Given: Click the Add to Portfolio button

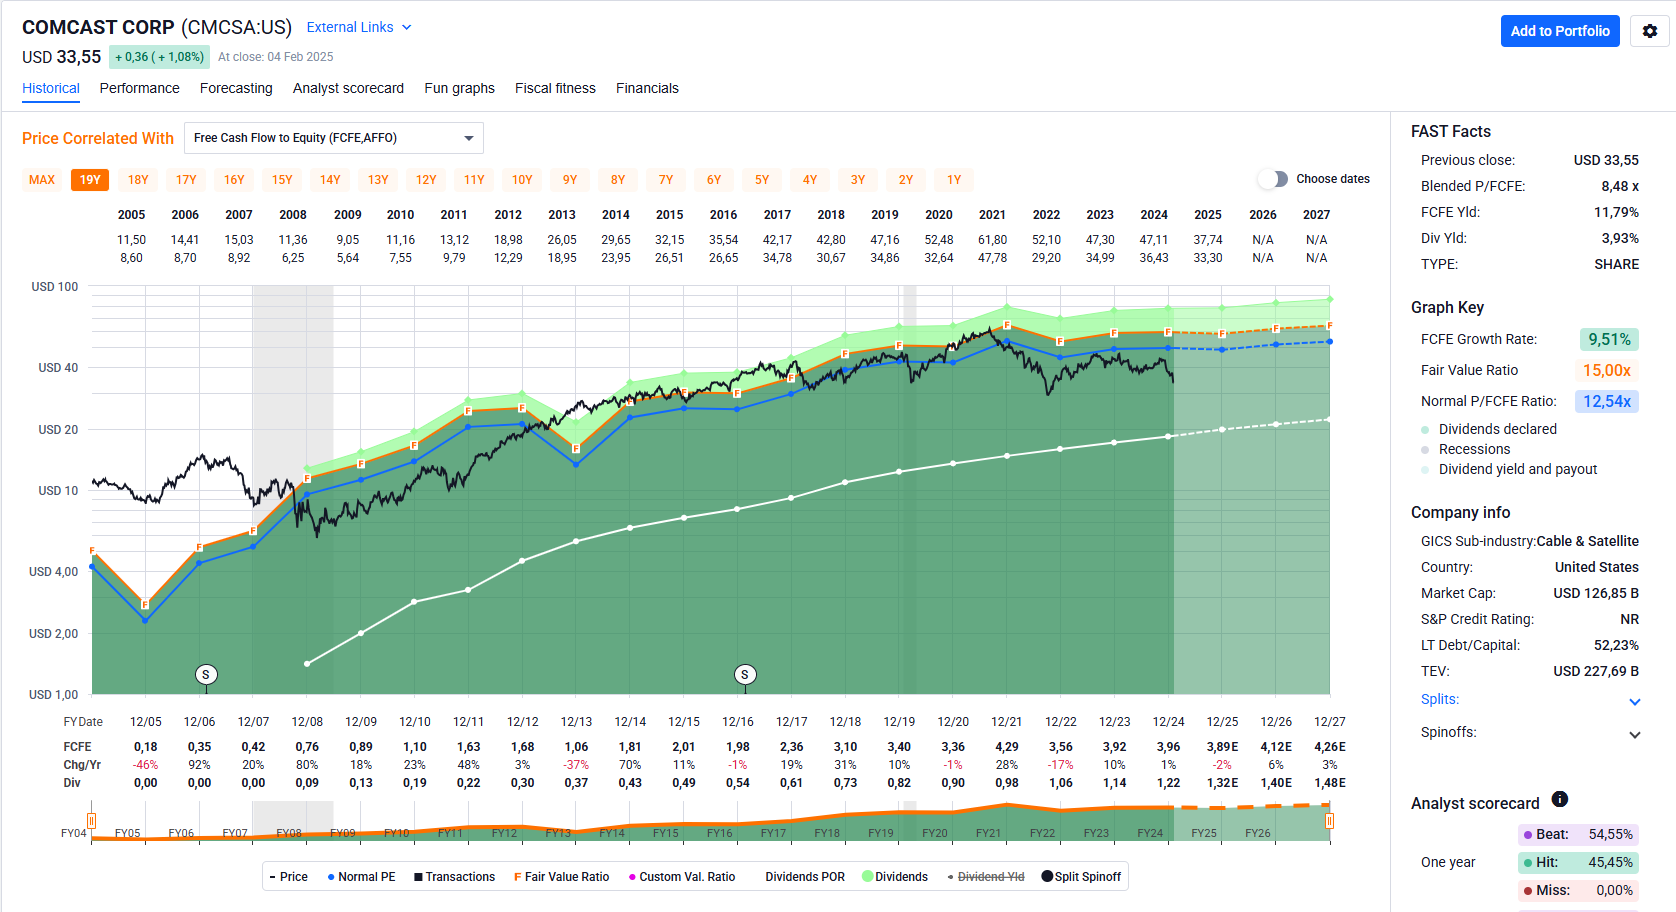Looking at the screenshot, I should pos(1559,31).
